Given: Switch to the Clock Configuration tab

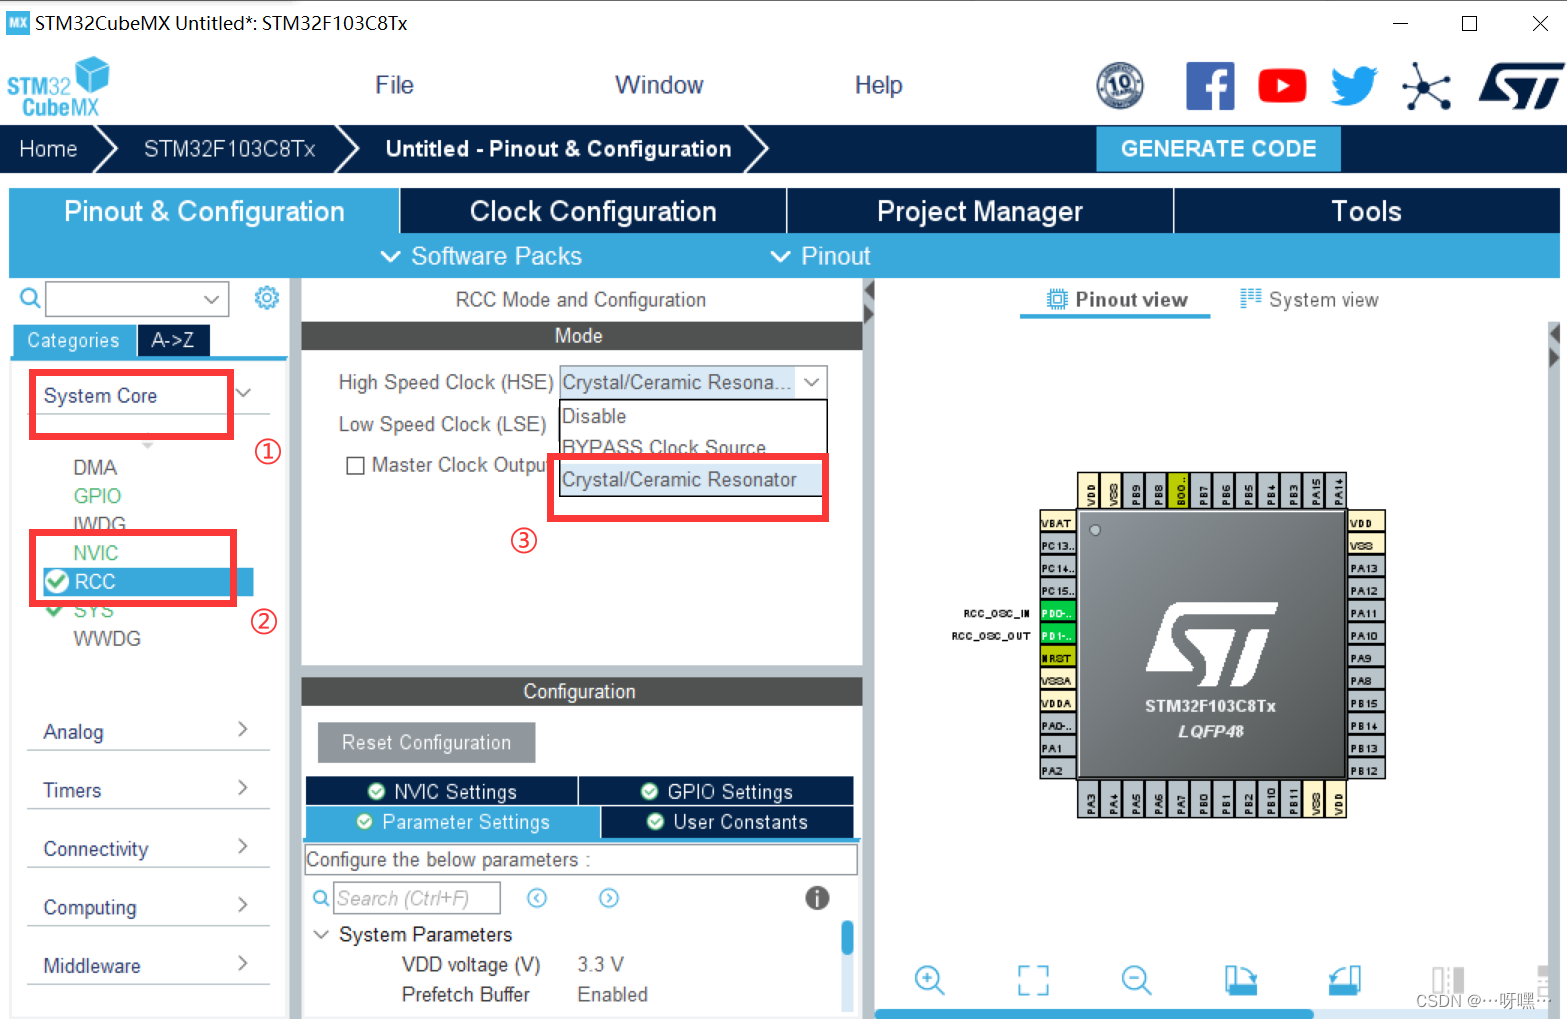Looking at the screenshot, I should 592,211.
